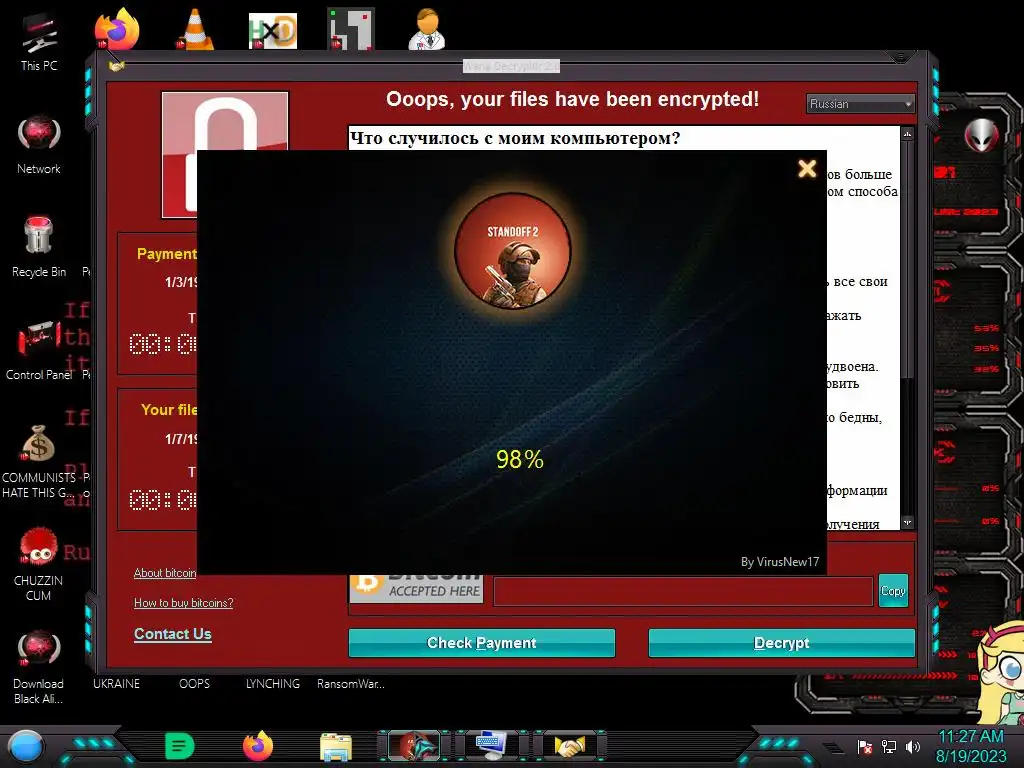The width and height of the screenshot is (1024, 768).
Task: Open the HxD hex editor shortcut
Action: 273,30
